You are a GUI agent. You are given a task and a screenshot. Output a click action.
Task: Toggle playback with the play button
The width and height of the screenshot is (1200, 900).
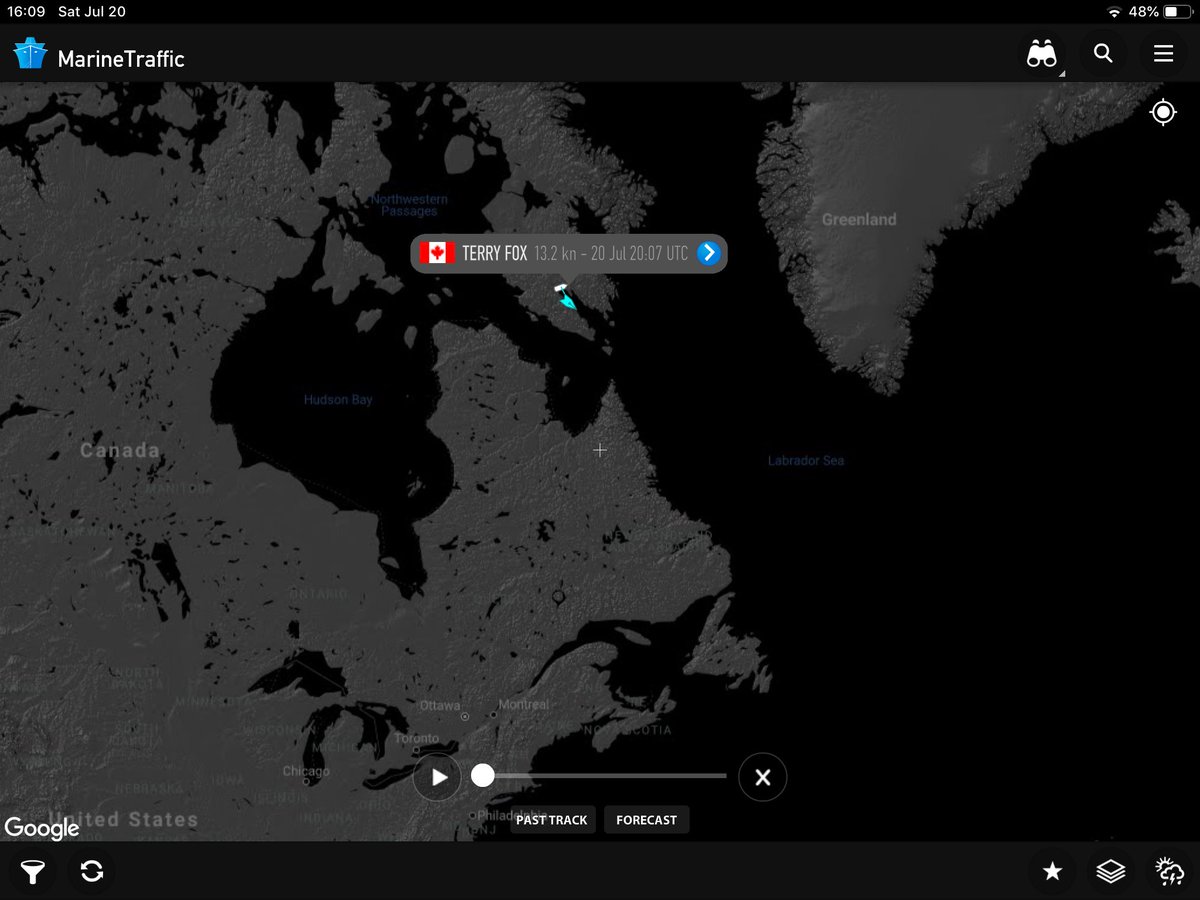(x=437, y=776)
